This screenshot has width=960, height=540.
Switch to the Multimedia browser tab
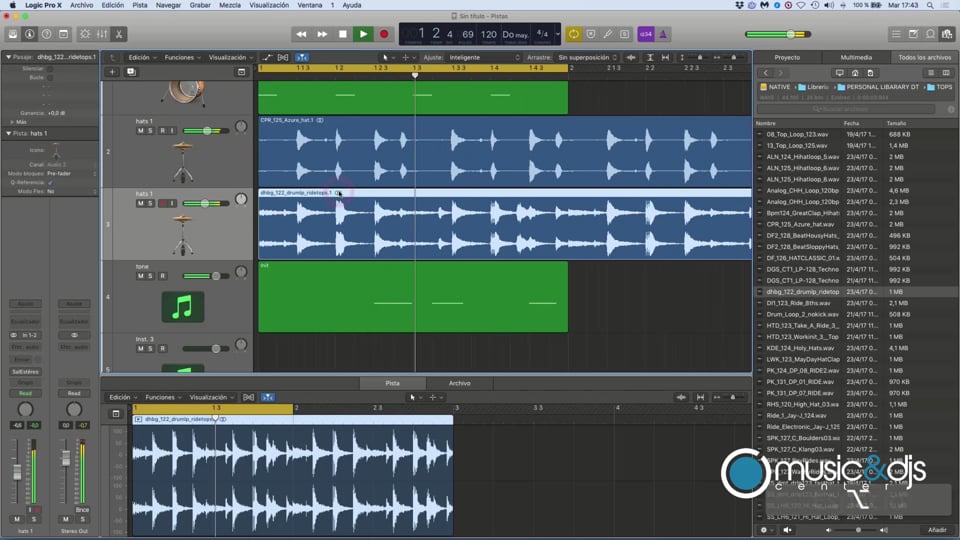(856, 58)
